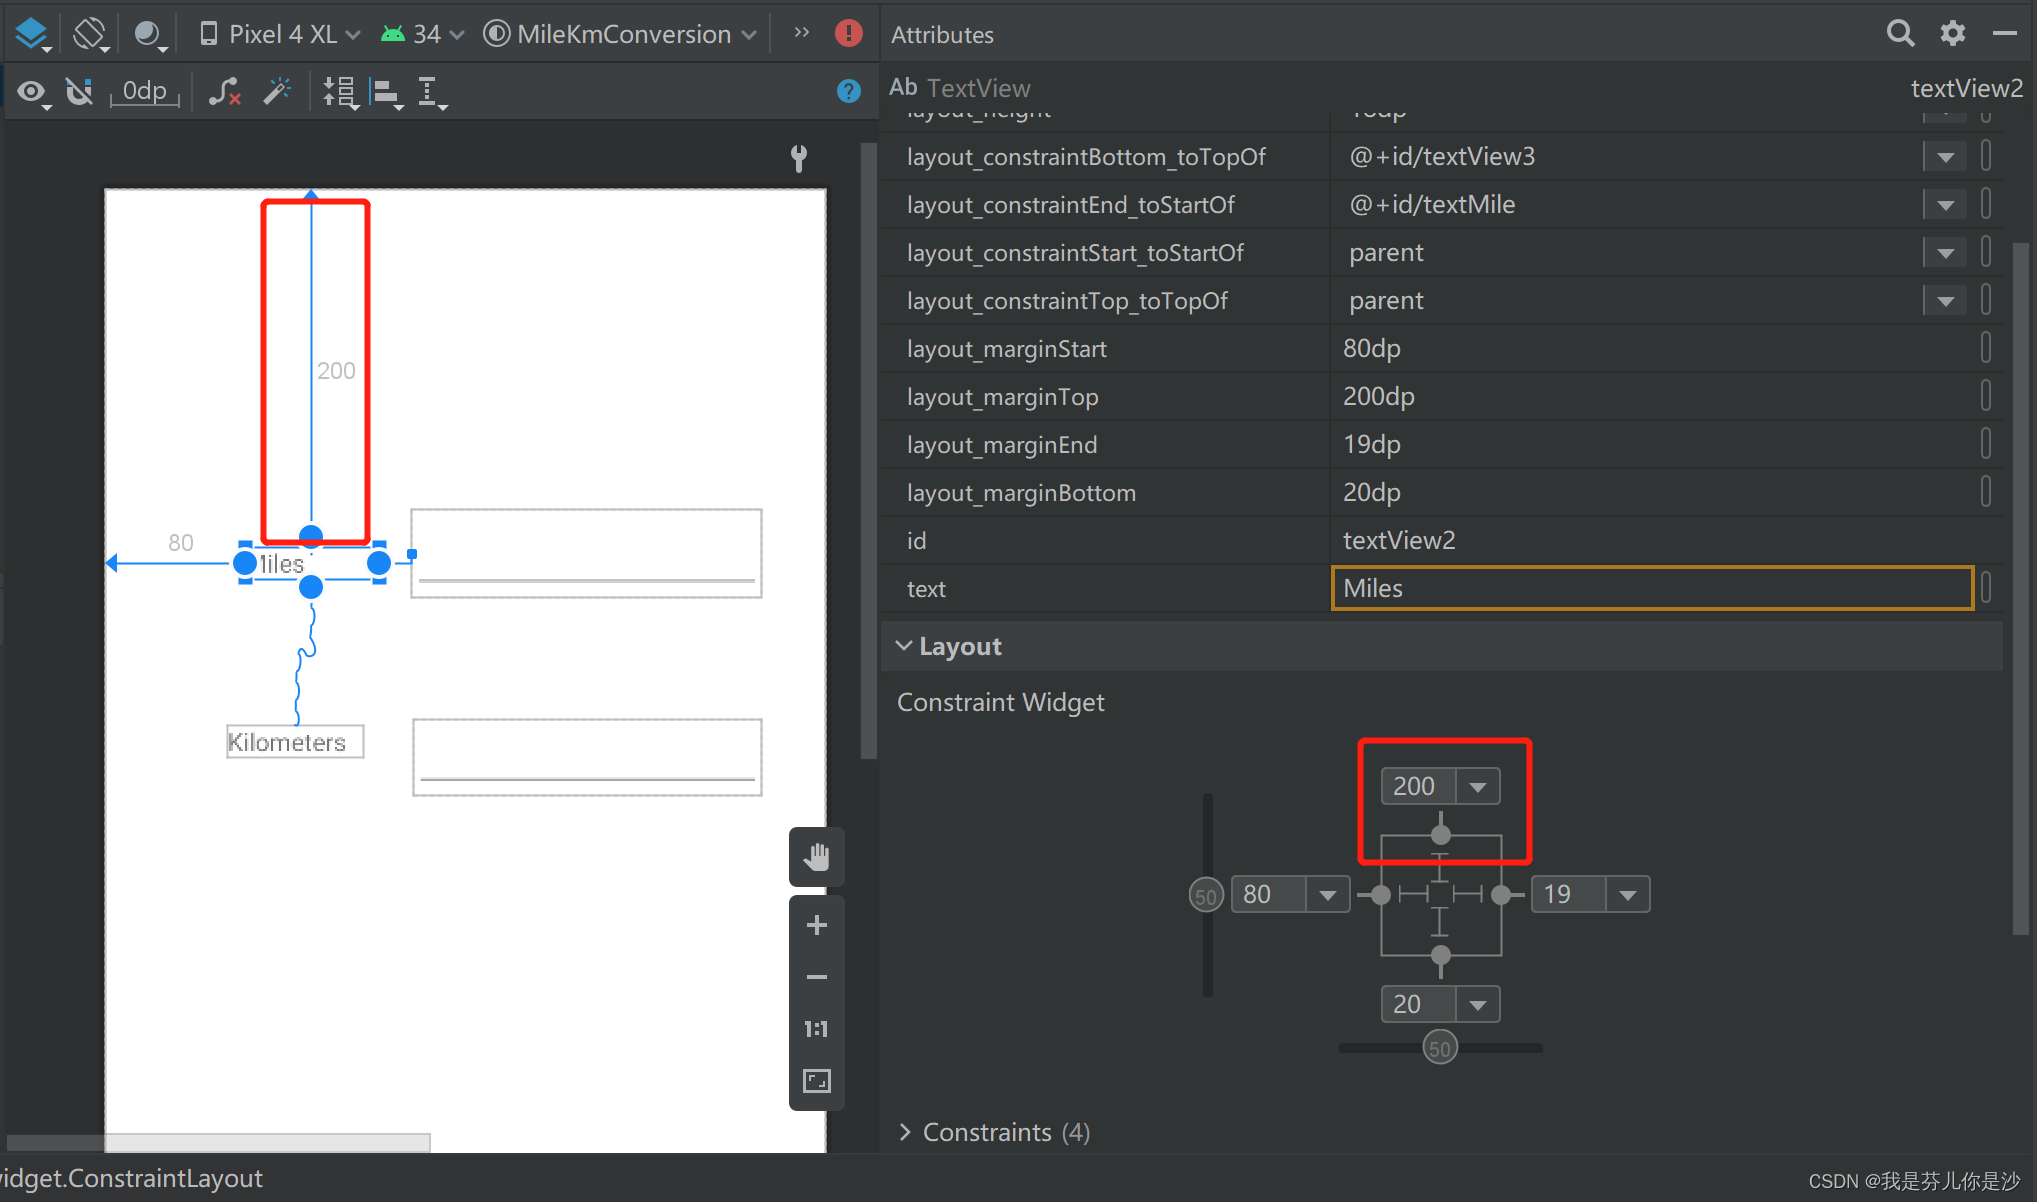Viewport: 2037px width, 1202px height.
Task: Toggle autoconnect to parent magnet icon
Action: [x=79, y=92]
